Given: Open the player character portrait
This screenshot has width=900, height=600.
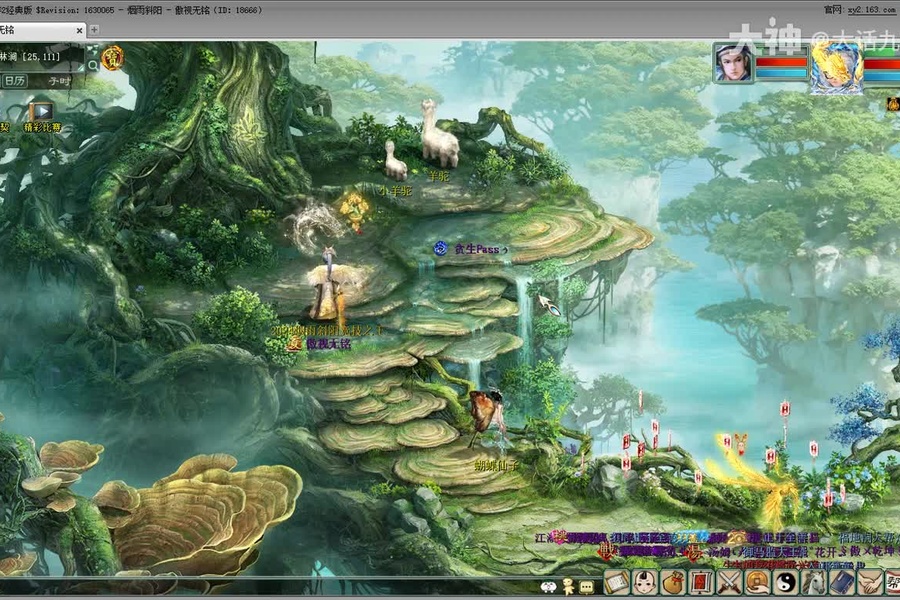Looking at the screenshot, I should tap(734, 64).
